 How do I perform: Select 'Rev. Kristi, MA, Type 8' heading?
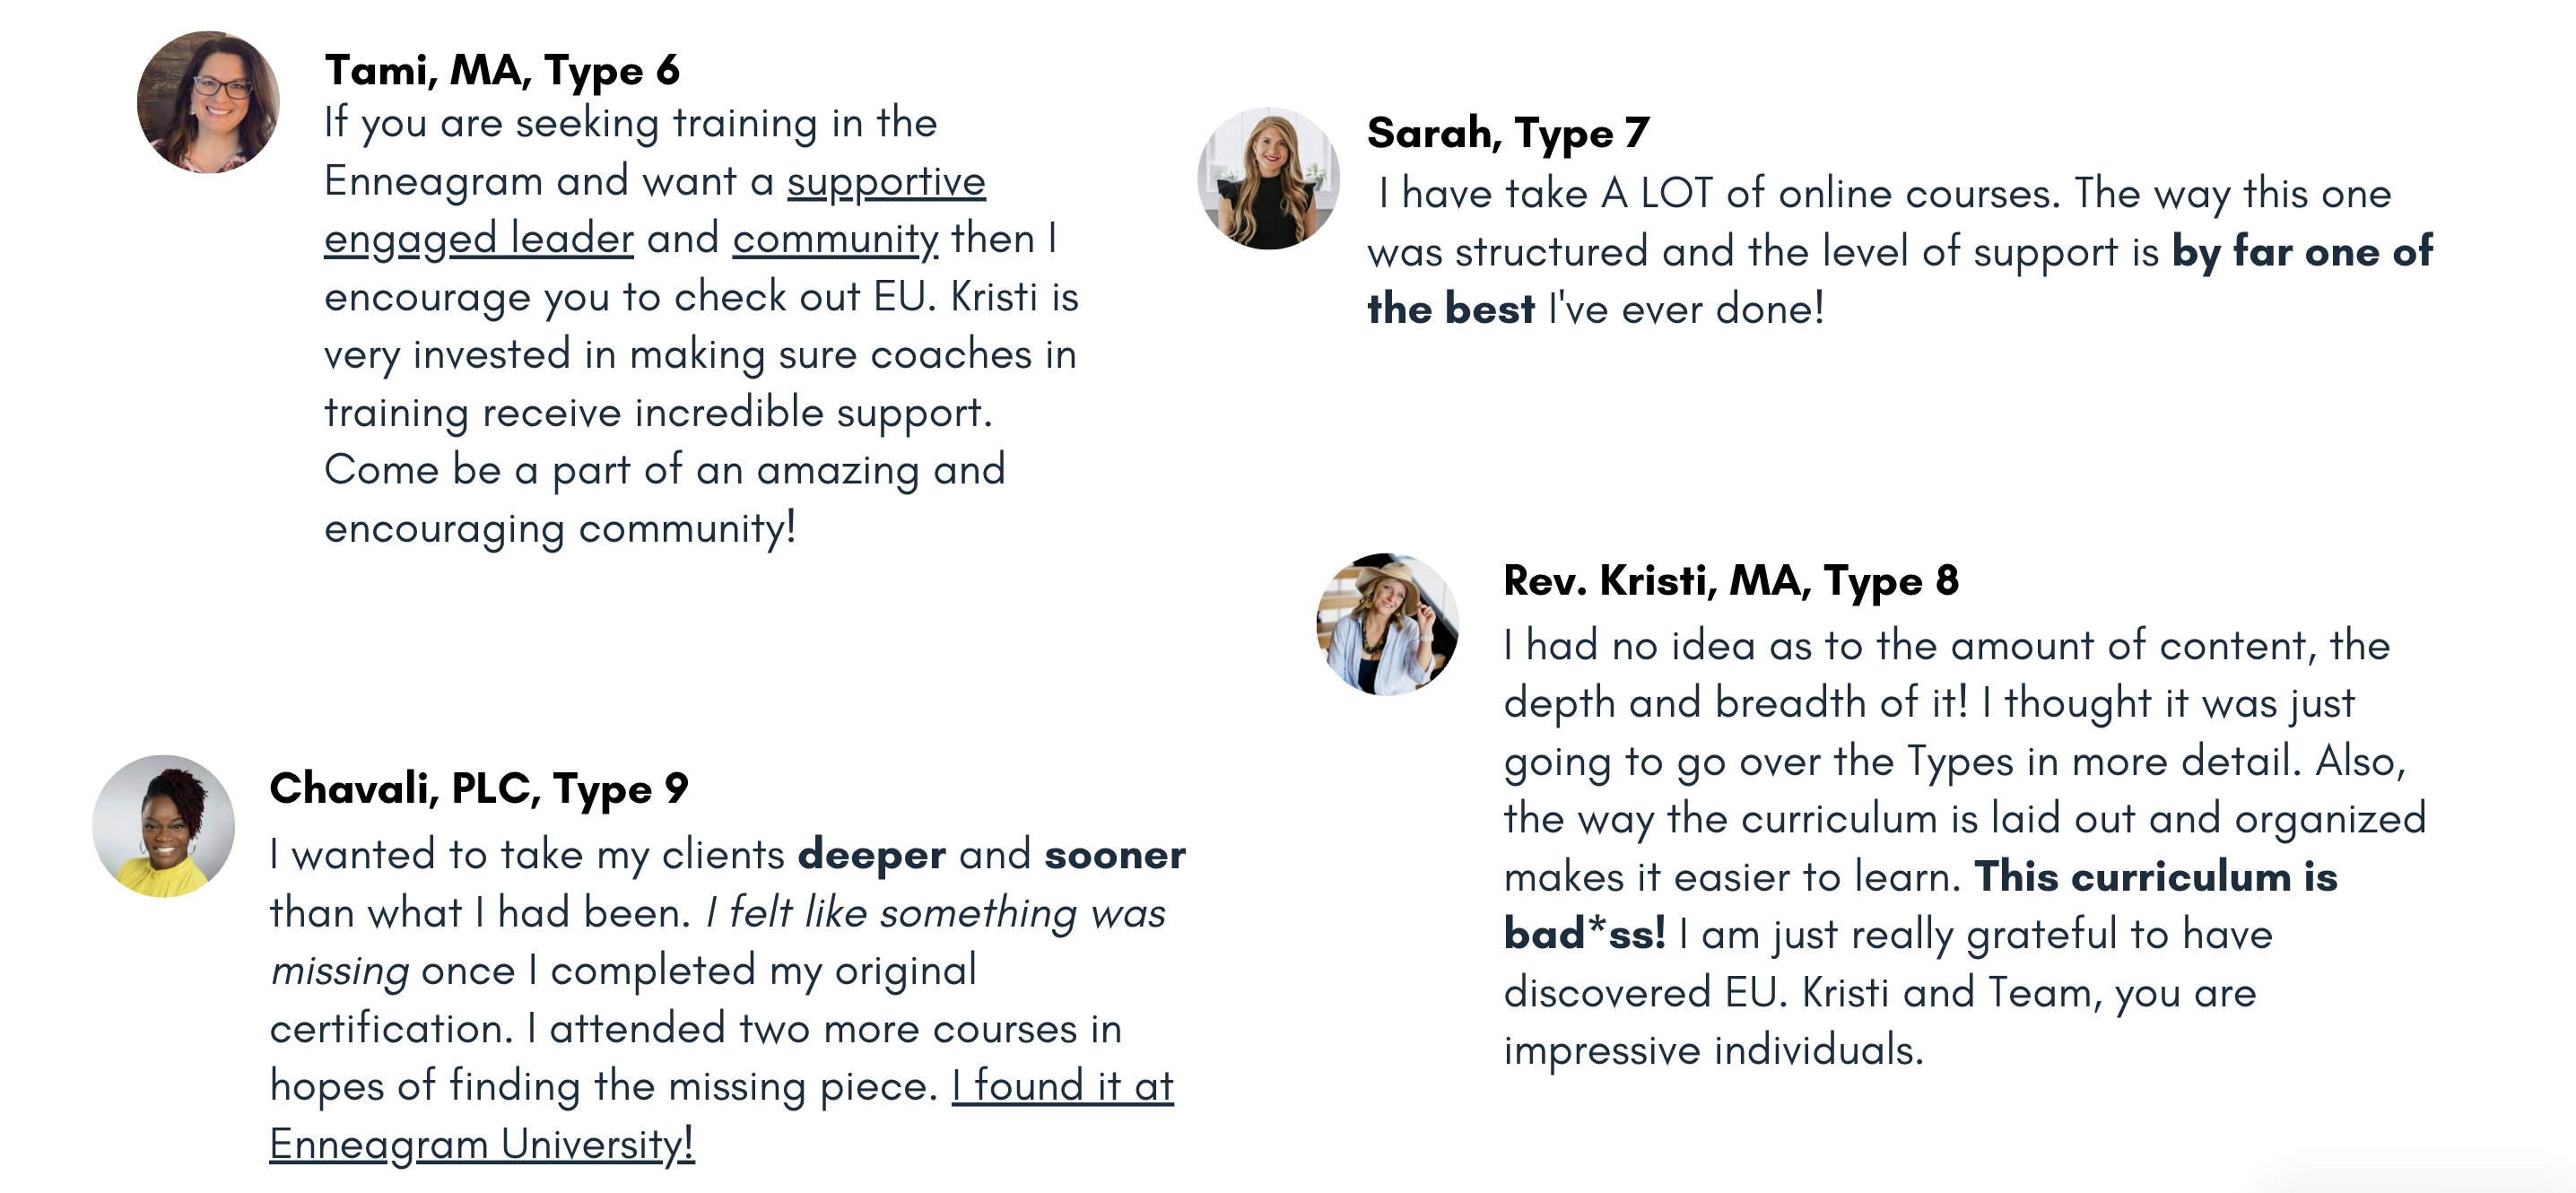pyautogui.click(x=1731, y=581)
